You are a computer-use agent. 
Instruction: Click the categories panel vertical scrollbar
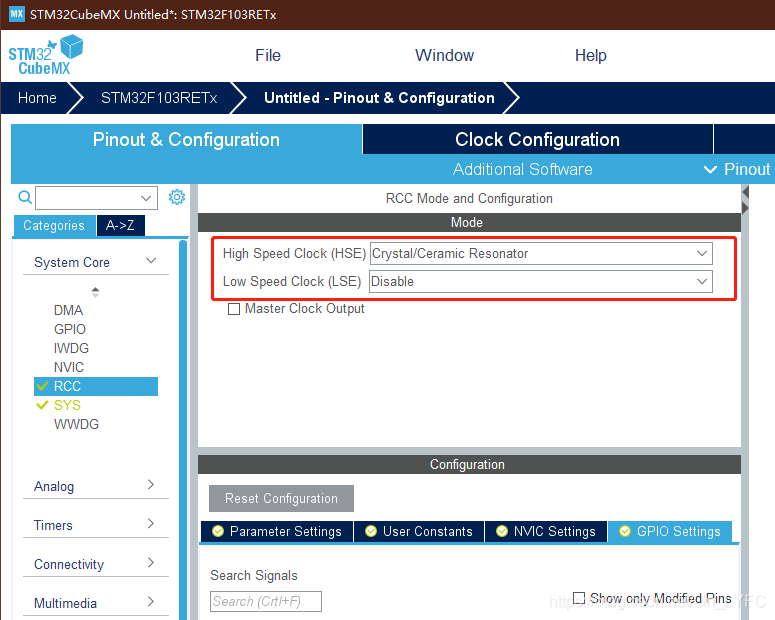183,429
